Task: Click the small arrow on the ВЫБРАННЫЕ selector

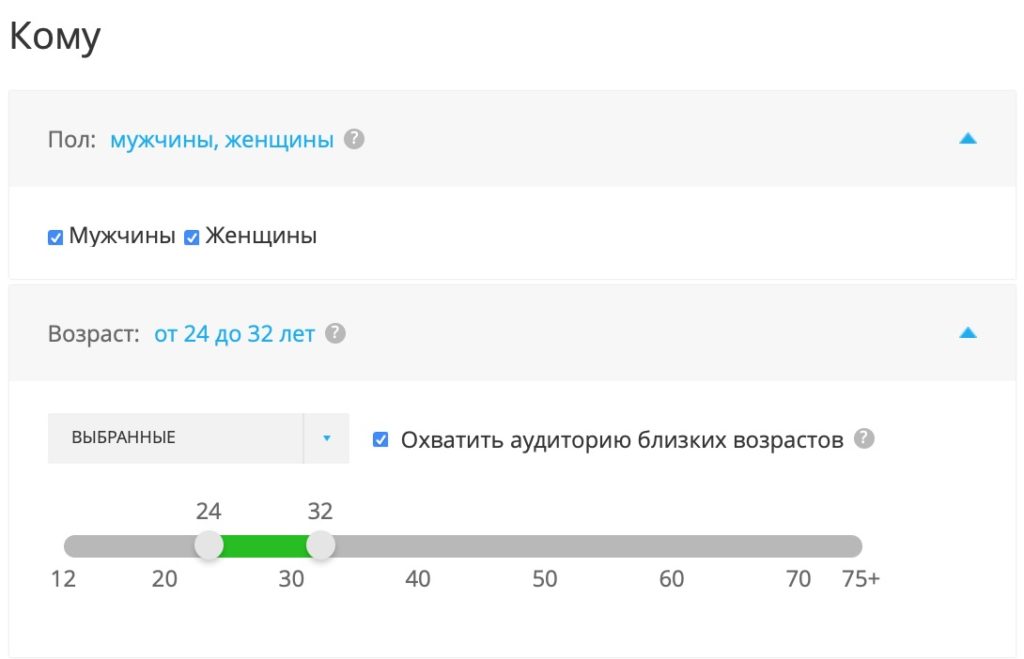Action: click(x=327, y=438)
